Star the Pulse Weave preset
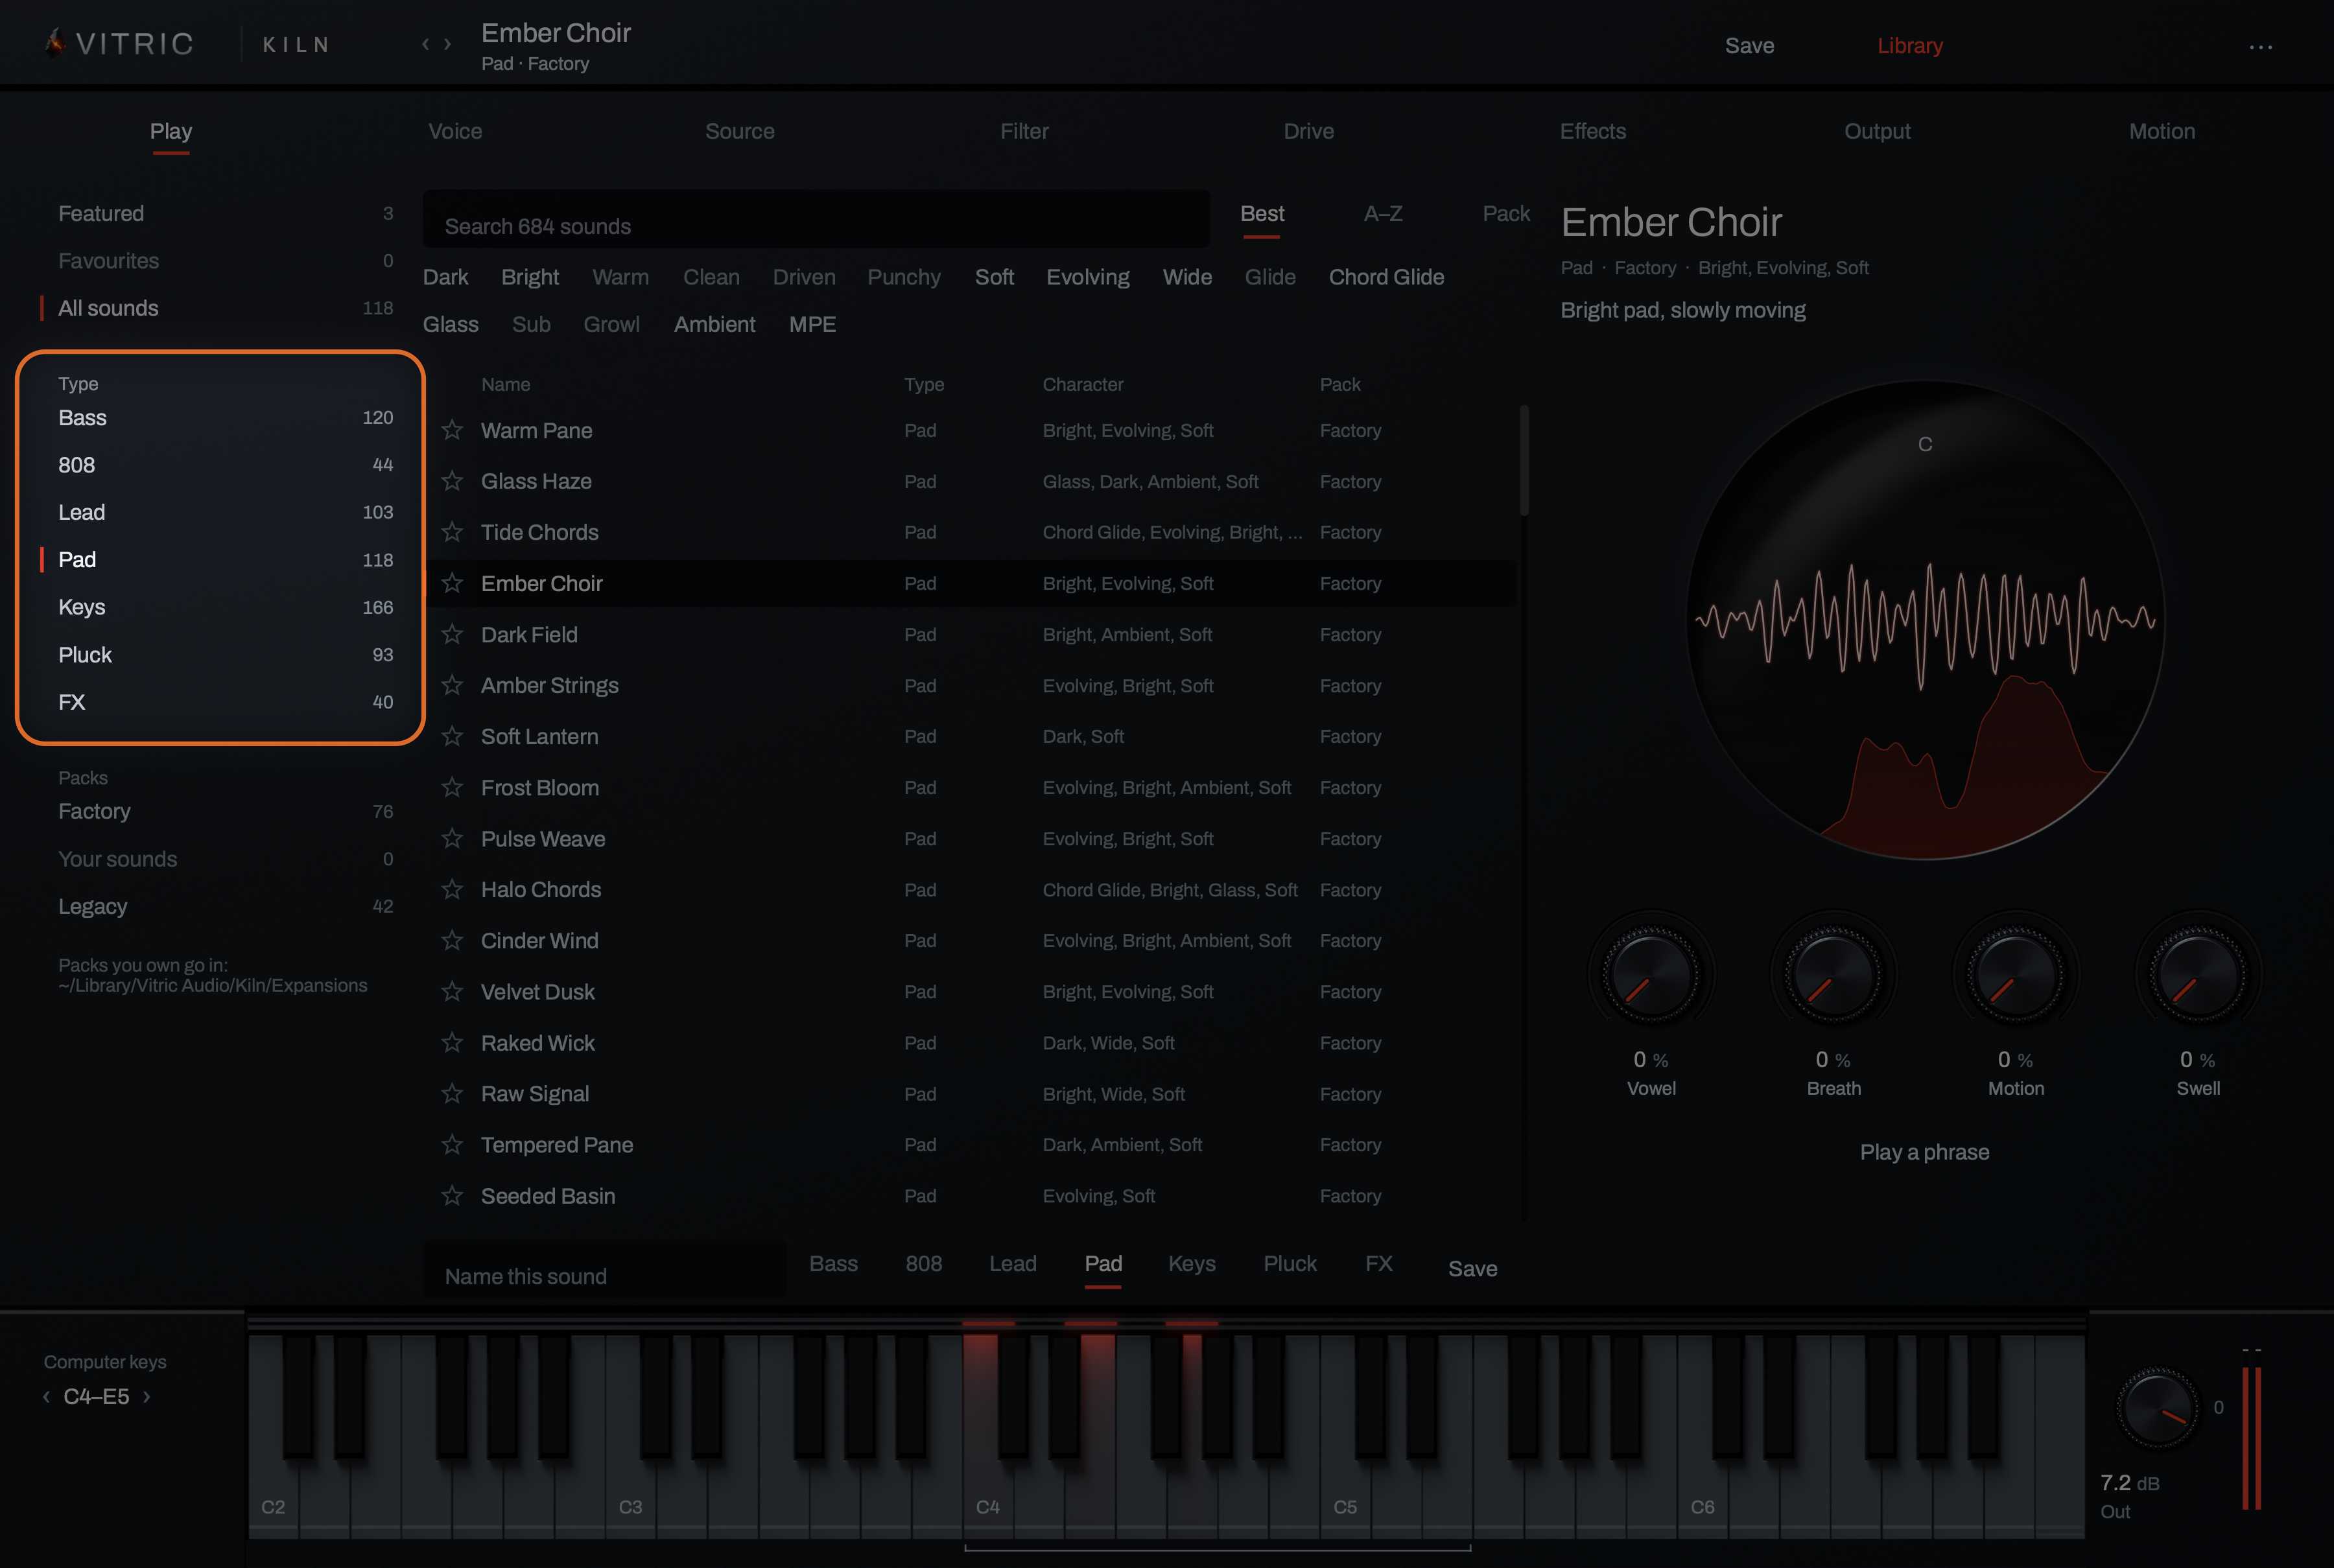 452,838
